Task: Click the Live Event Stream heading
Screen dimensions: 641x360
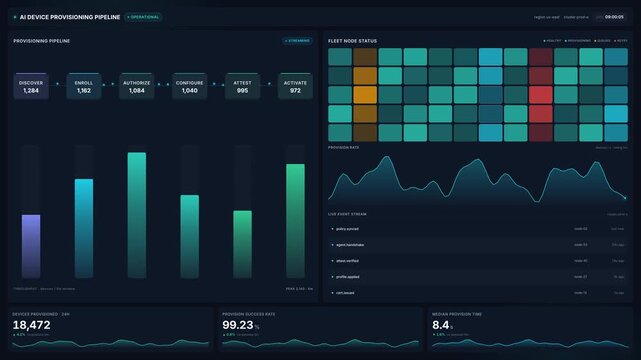Action: 347,214
